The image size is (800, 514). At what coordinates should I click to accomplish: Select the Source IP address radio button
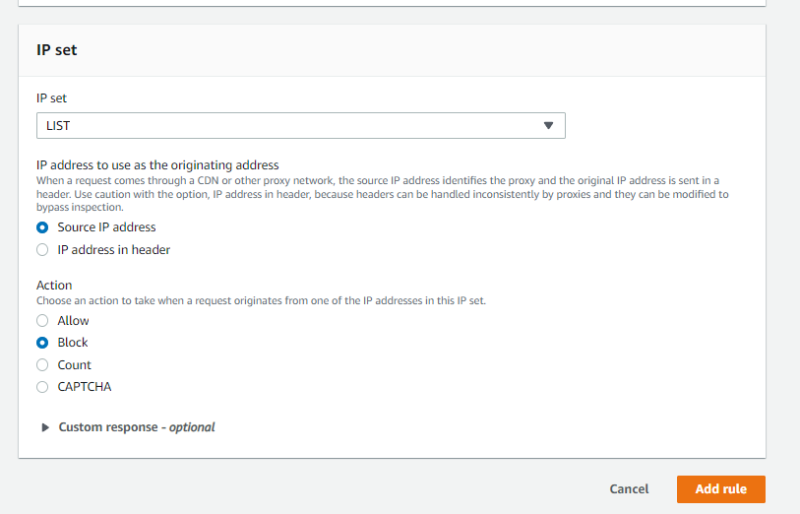click(x=42, y=227)
